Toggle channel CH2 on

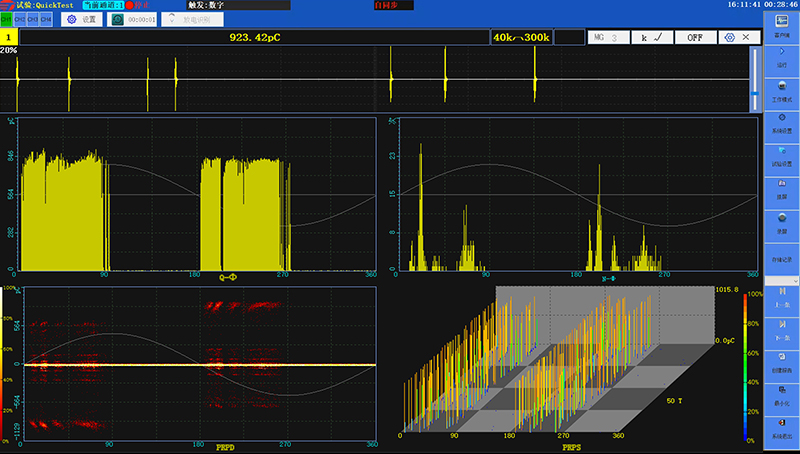[x=20, y=19]
